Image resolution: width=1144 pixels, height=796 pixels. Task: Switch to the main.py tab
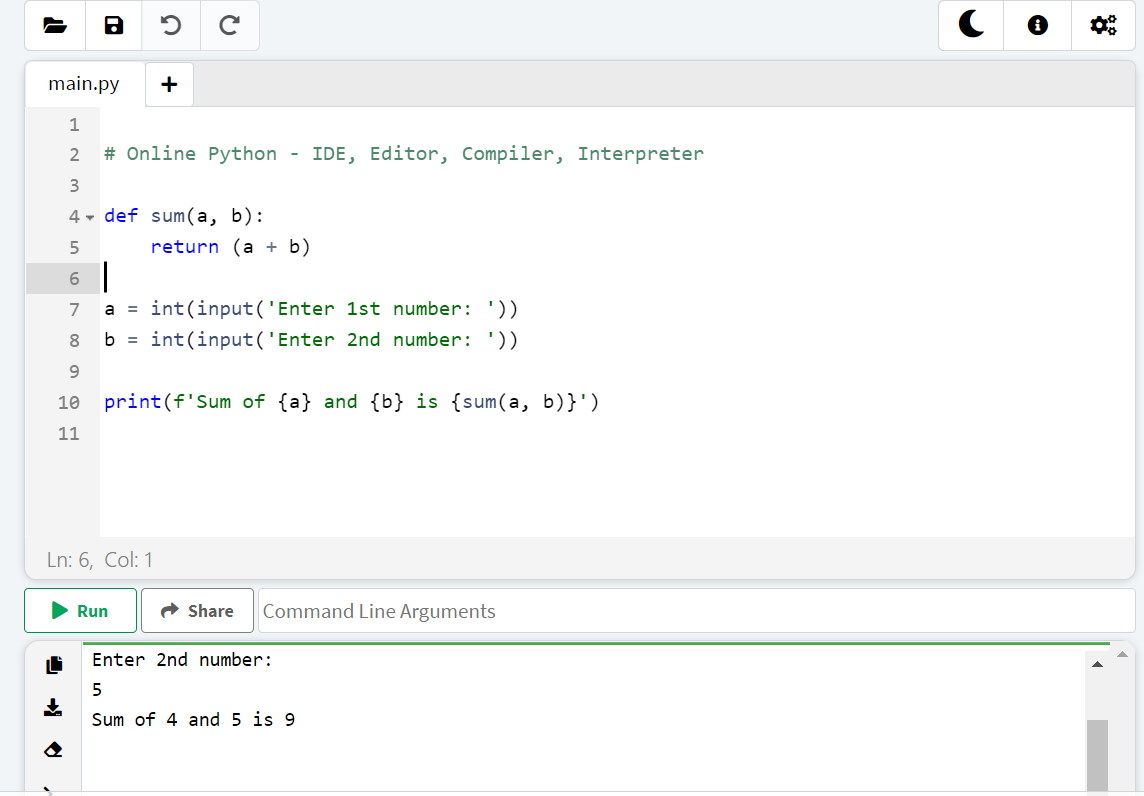[x=84, y=84]
